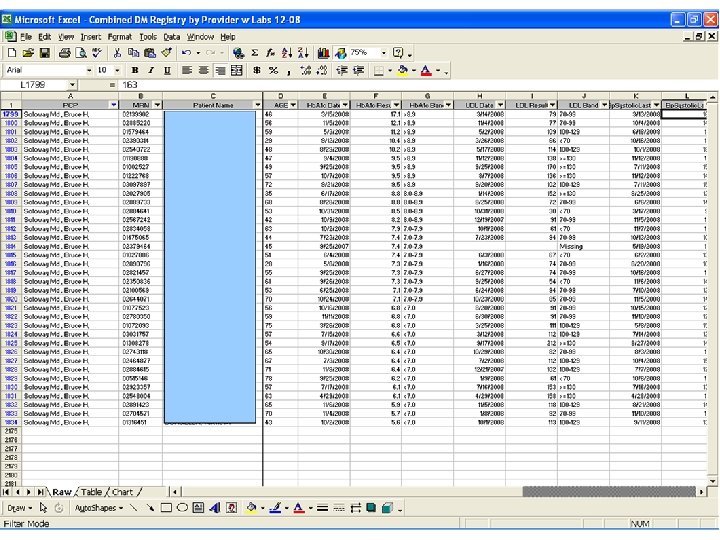The height and width of the screenshot is (540, 720).
Task: Click Line Color brush on Drawing toolbar
Action: pos(275,508)
